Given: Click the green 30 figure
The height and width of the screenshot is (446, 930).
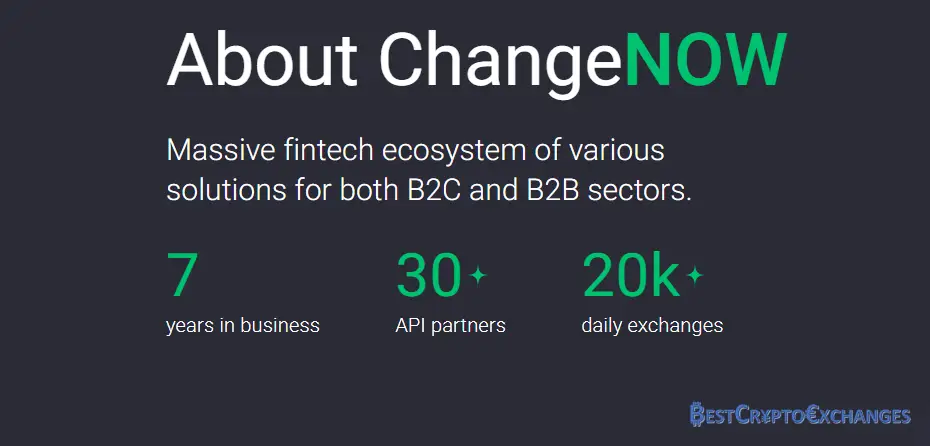Looking at the screenshot, I should pos(429,275).
